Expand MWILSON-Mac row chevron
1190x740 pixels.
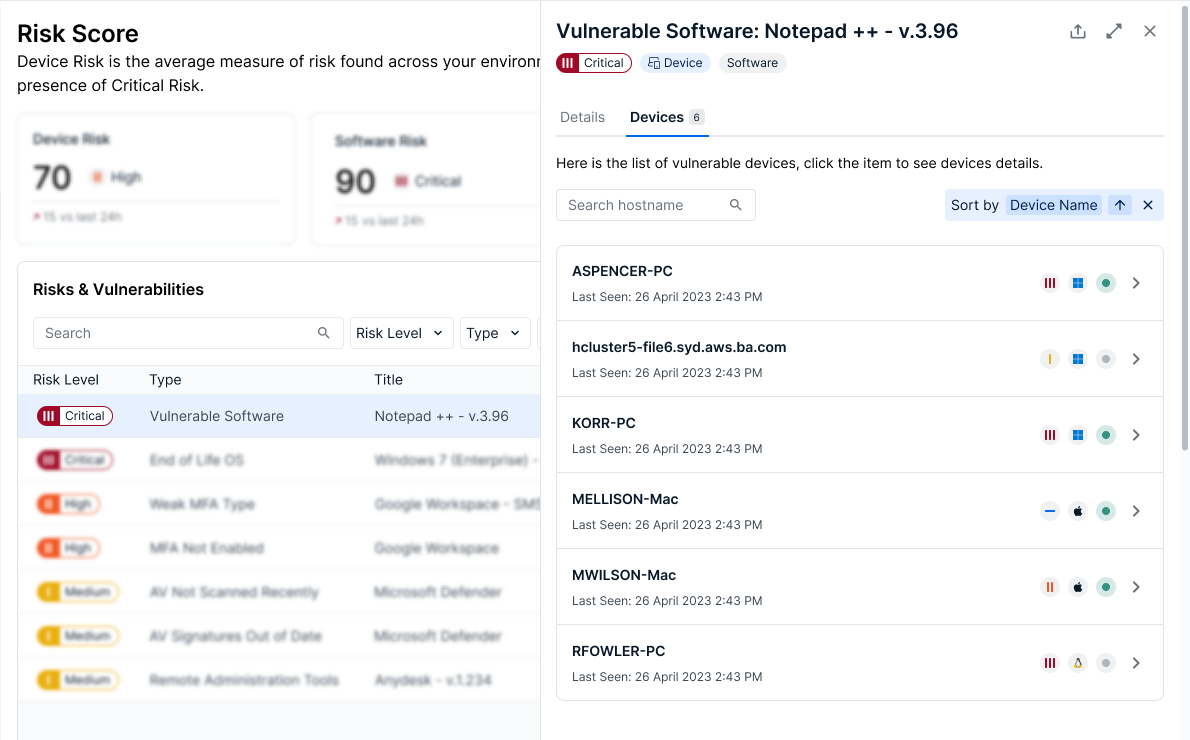tap(1136, 587)
